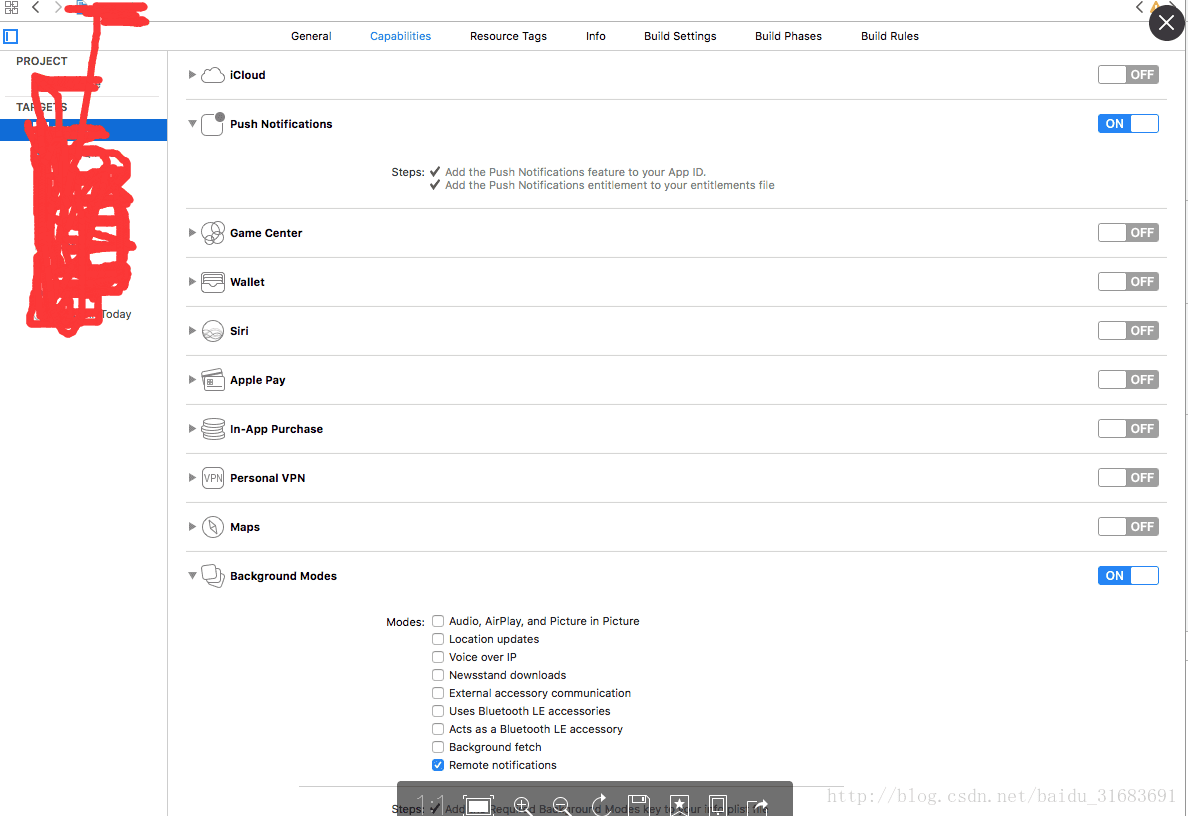This screenshot has width=1188, height=816.
Task: Check the Location updates mode
Action: click(x=438, y=639)
